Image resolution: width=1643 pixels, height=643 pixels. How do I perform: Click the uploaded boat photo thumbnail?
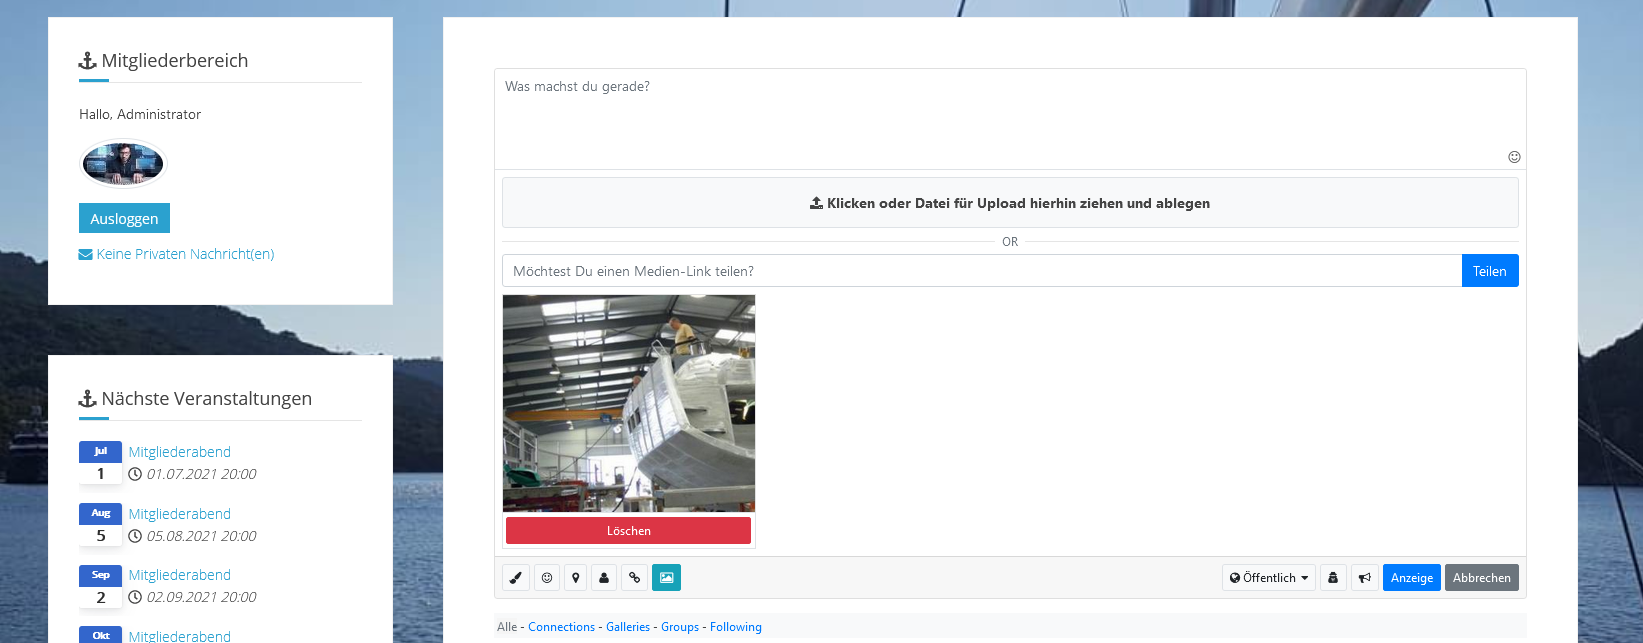(629, 403)
